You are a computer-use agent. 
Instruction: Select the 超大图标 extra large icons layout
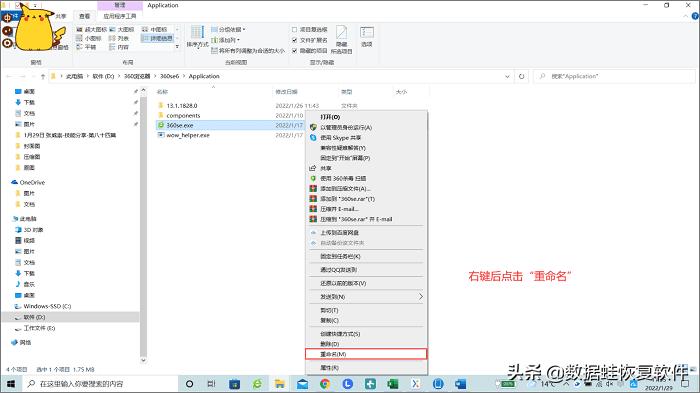tap(91, 29)
